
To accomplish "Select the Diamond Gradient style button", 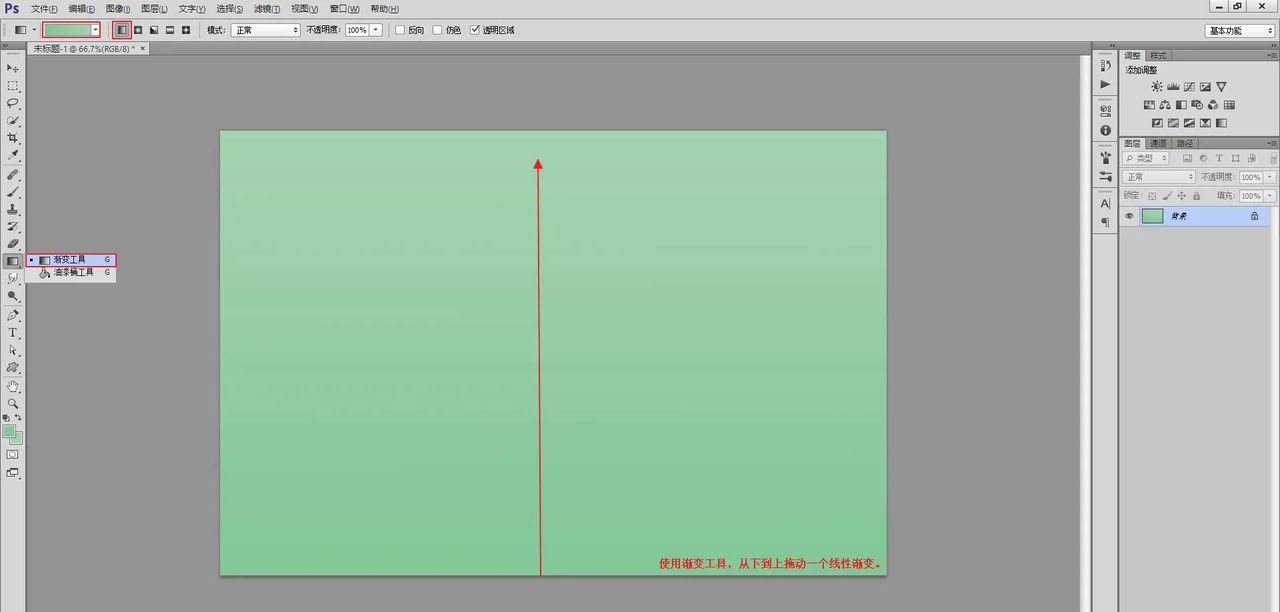I will coord(186,30).
